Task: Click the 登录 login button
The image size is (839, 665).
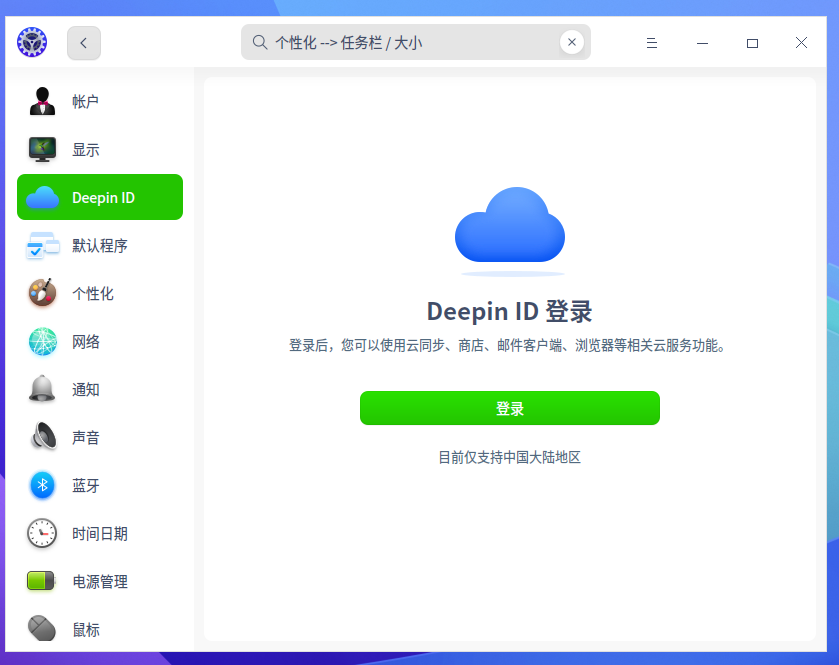Action: coord(509,408)
